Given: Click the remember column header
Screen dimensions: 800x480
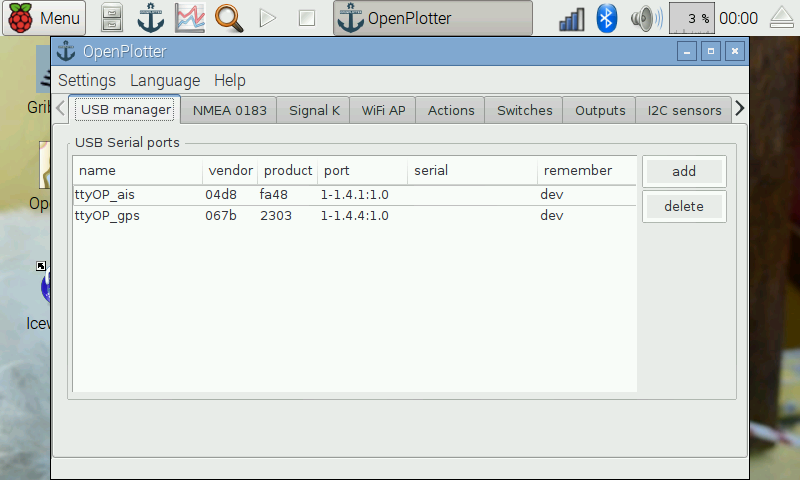Looking at the screenshot, I should coord(587,170).
